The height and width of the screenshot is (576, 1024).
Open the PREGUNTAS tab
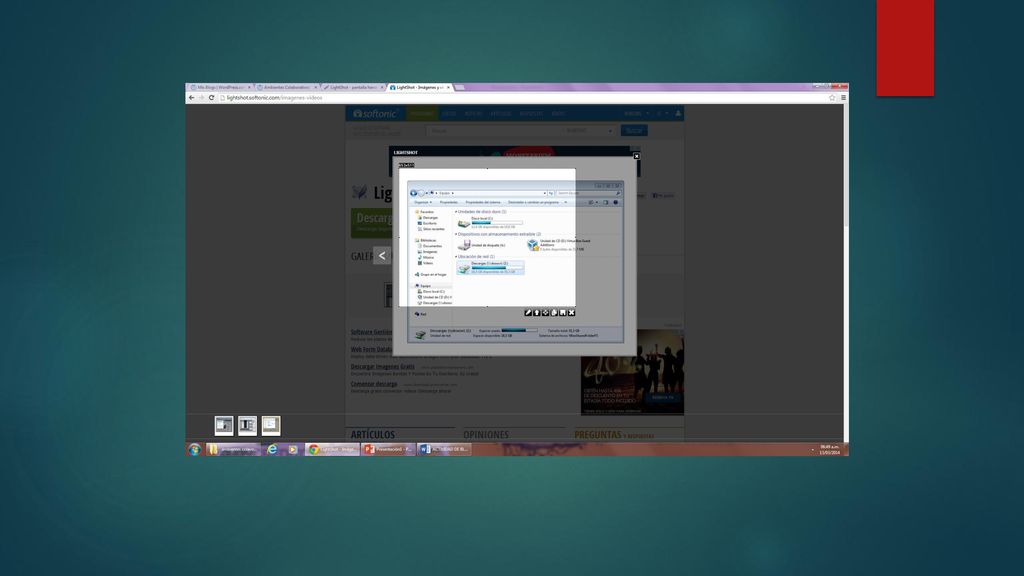point(598,434)
